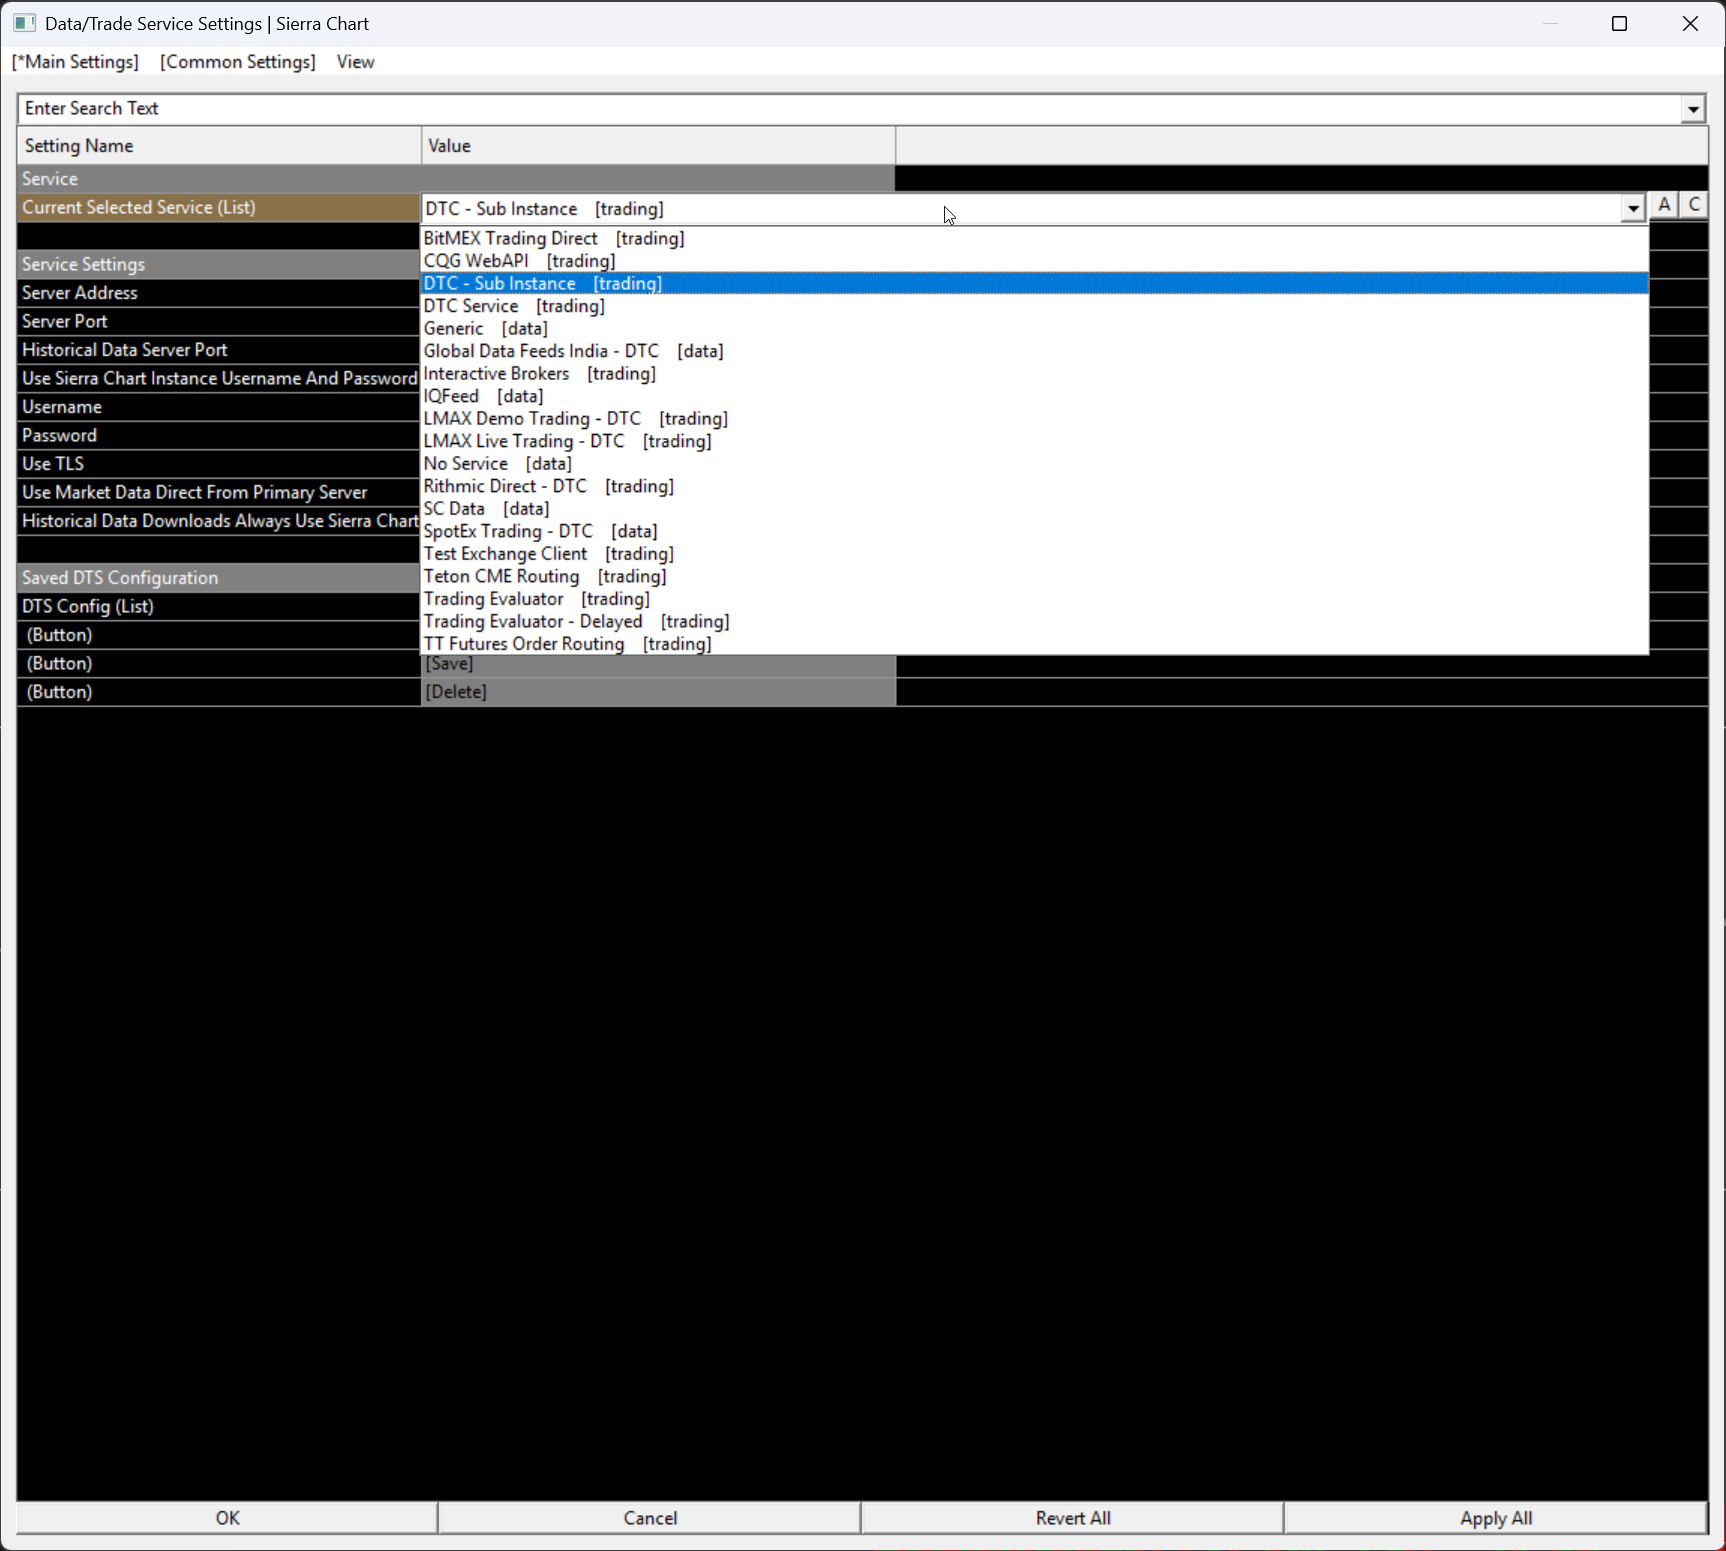The image size is (1726, 1551).
Task: Pick SpotEx Trading - DTC
Action: pyautogui.click(x=1034, y=531)
